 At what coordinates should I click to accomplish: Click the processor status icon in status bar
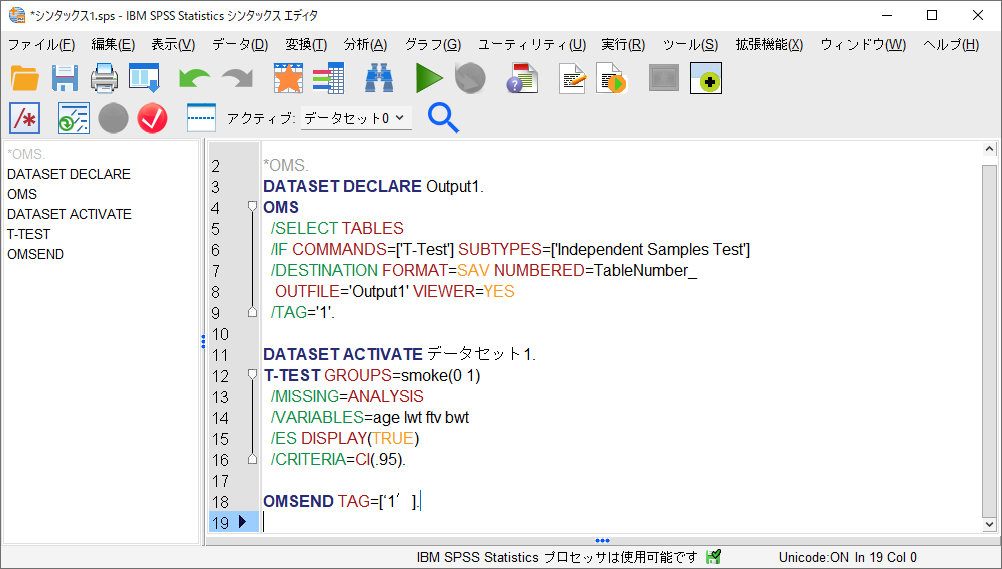point(713,557)
